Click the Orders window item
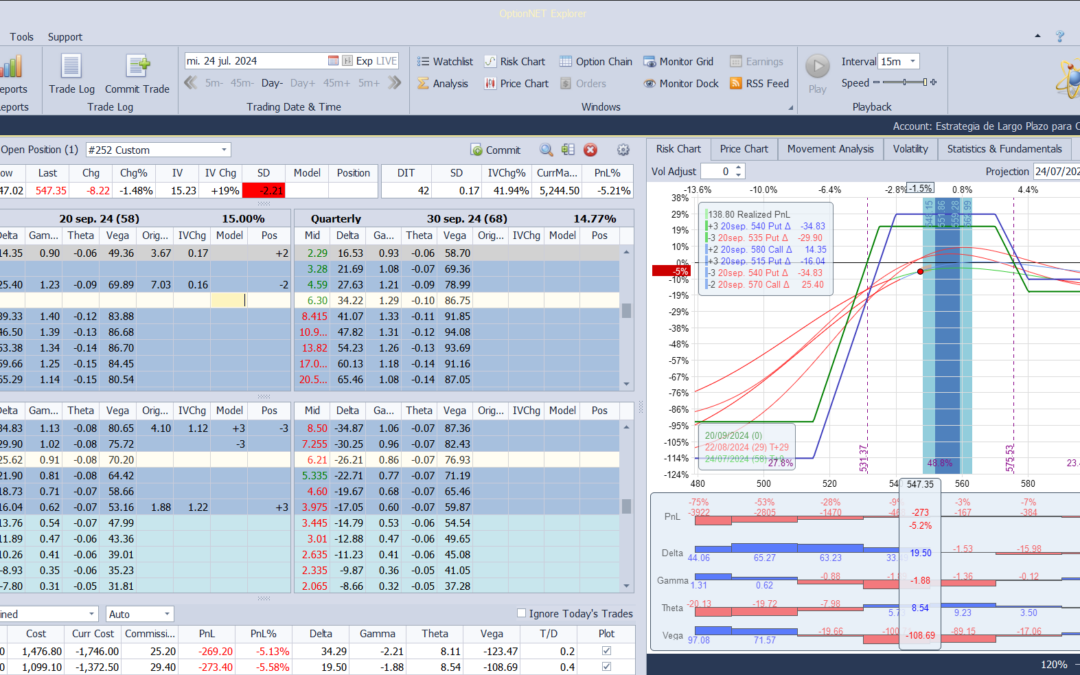 [x=583, y=83]
